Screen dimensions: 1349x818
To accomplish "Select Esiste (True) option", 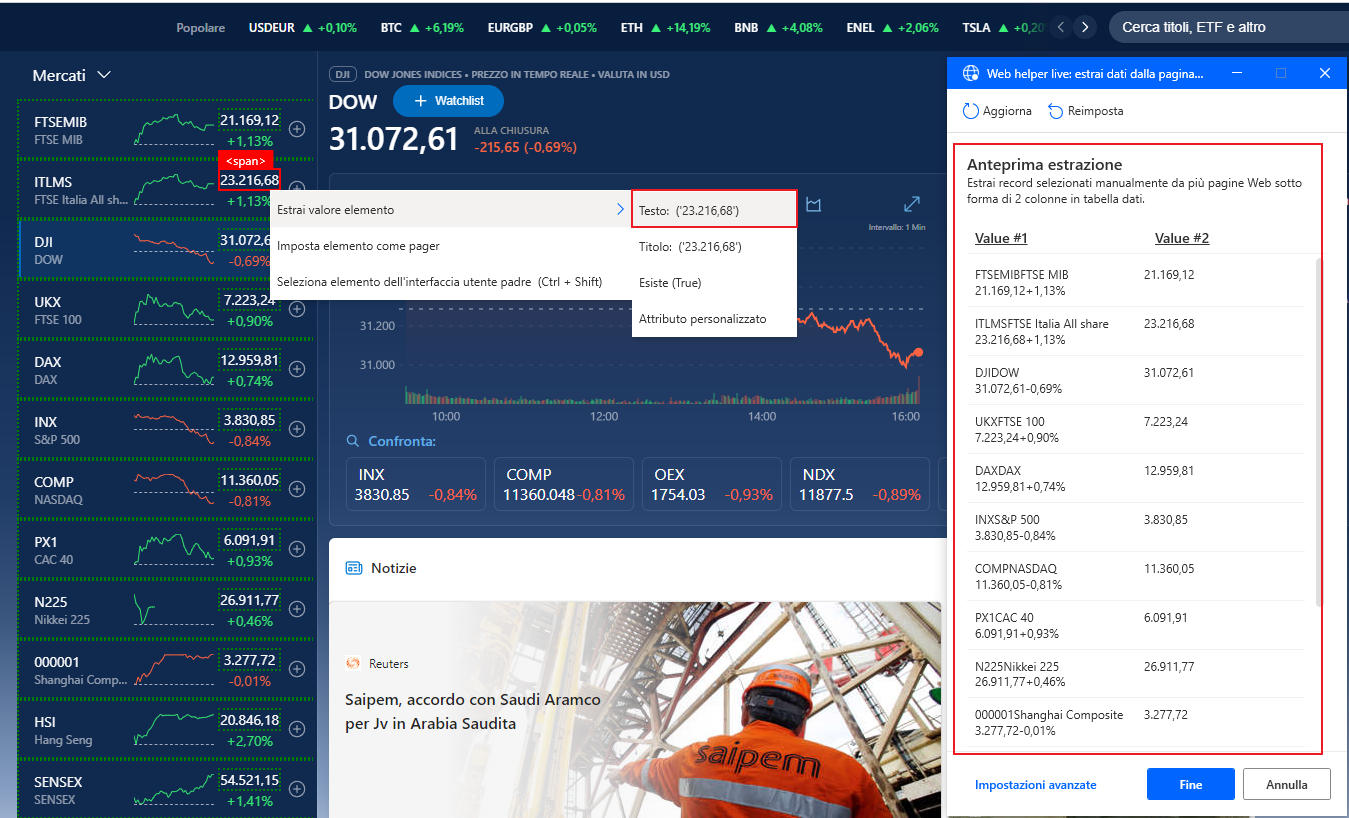I will point(714,283).
